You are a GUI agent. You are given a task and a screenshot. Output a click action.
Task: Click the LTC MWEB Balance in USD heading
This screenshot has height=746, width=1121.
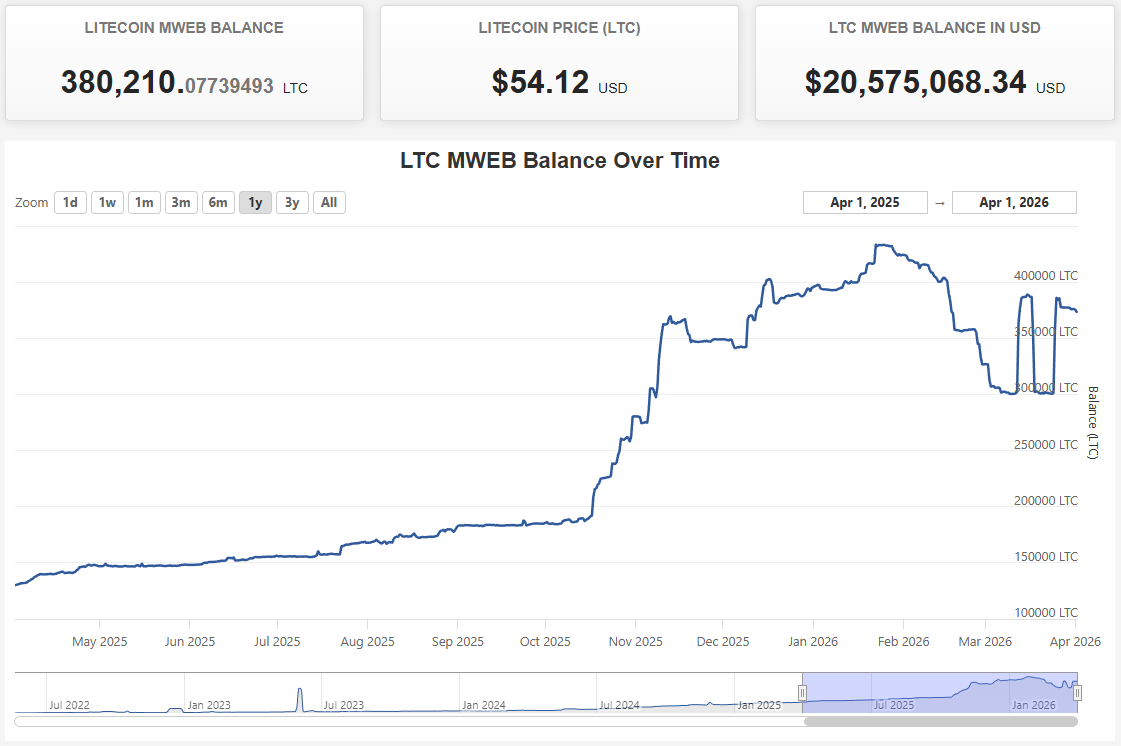tap(934, 28)
